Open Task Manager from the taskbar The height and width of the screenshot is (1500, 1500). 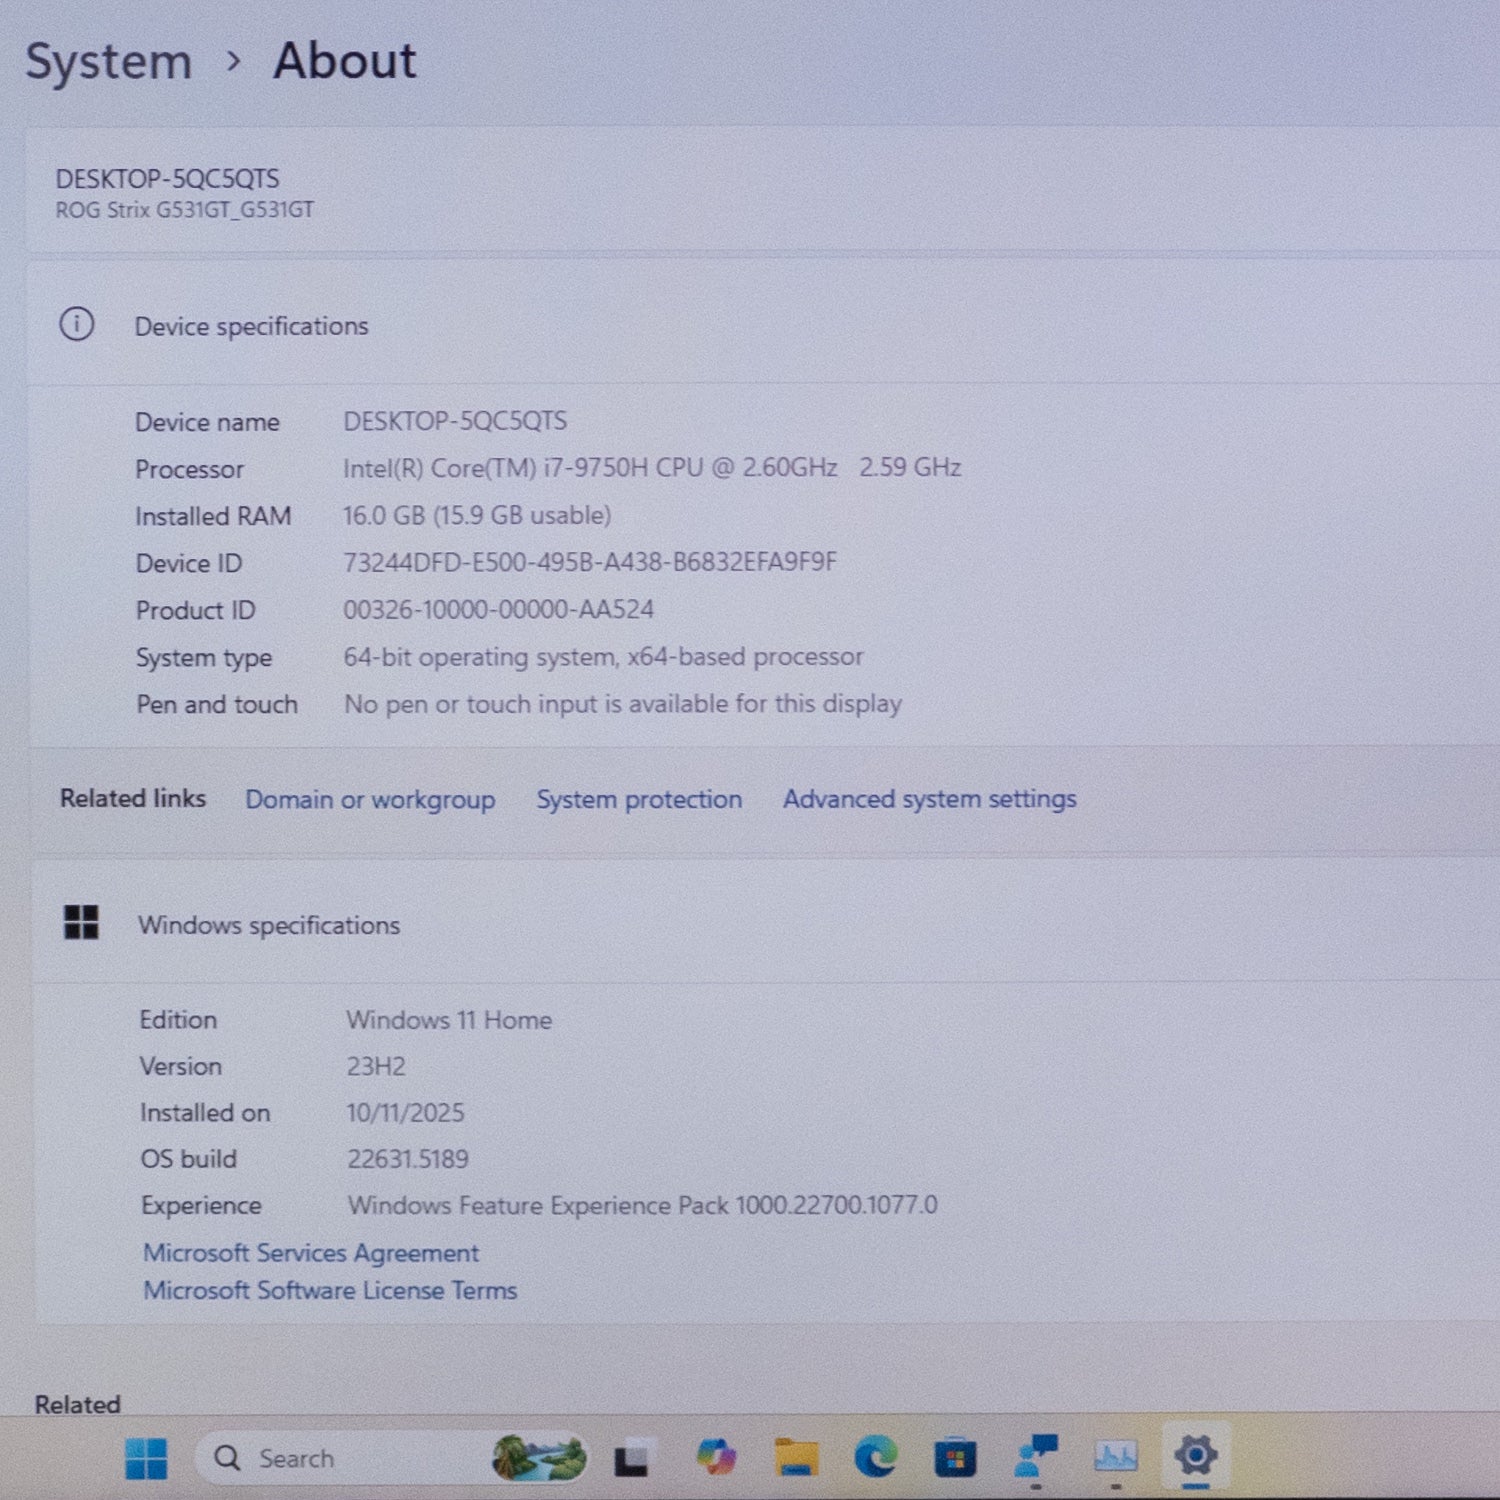click(1115, 1456)
